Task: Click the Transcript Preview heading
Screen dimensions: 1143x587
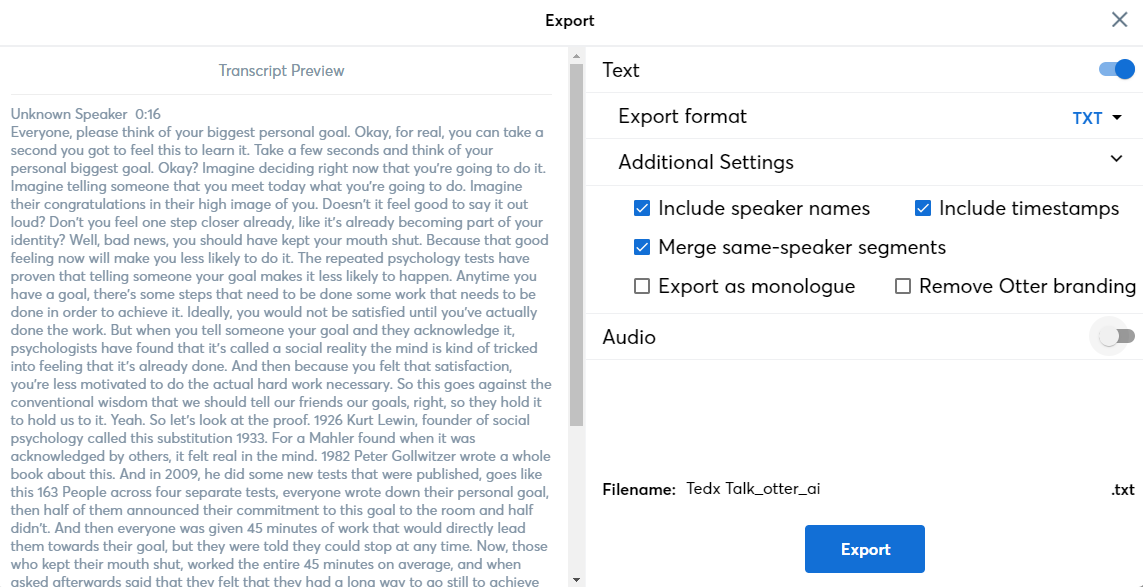Action: pos(281,71)
